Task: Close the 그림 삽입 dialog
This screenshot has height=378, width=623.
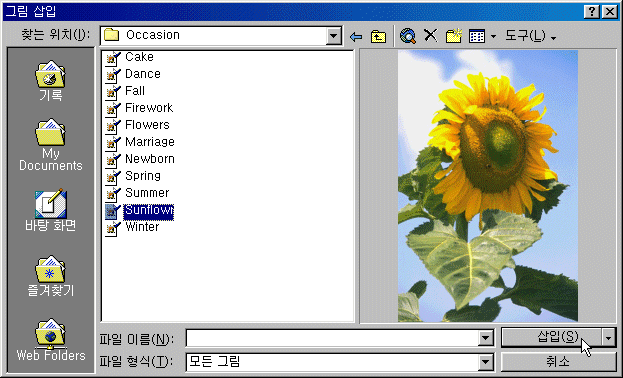Action: tap(610, 12)
